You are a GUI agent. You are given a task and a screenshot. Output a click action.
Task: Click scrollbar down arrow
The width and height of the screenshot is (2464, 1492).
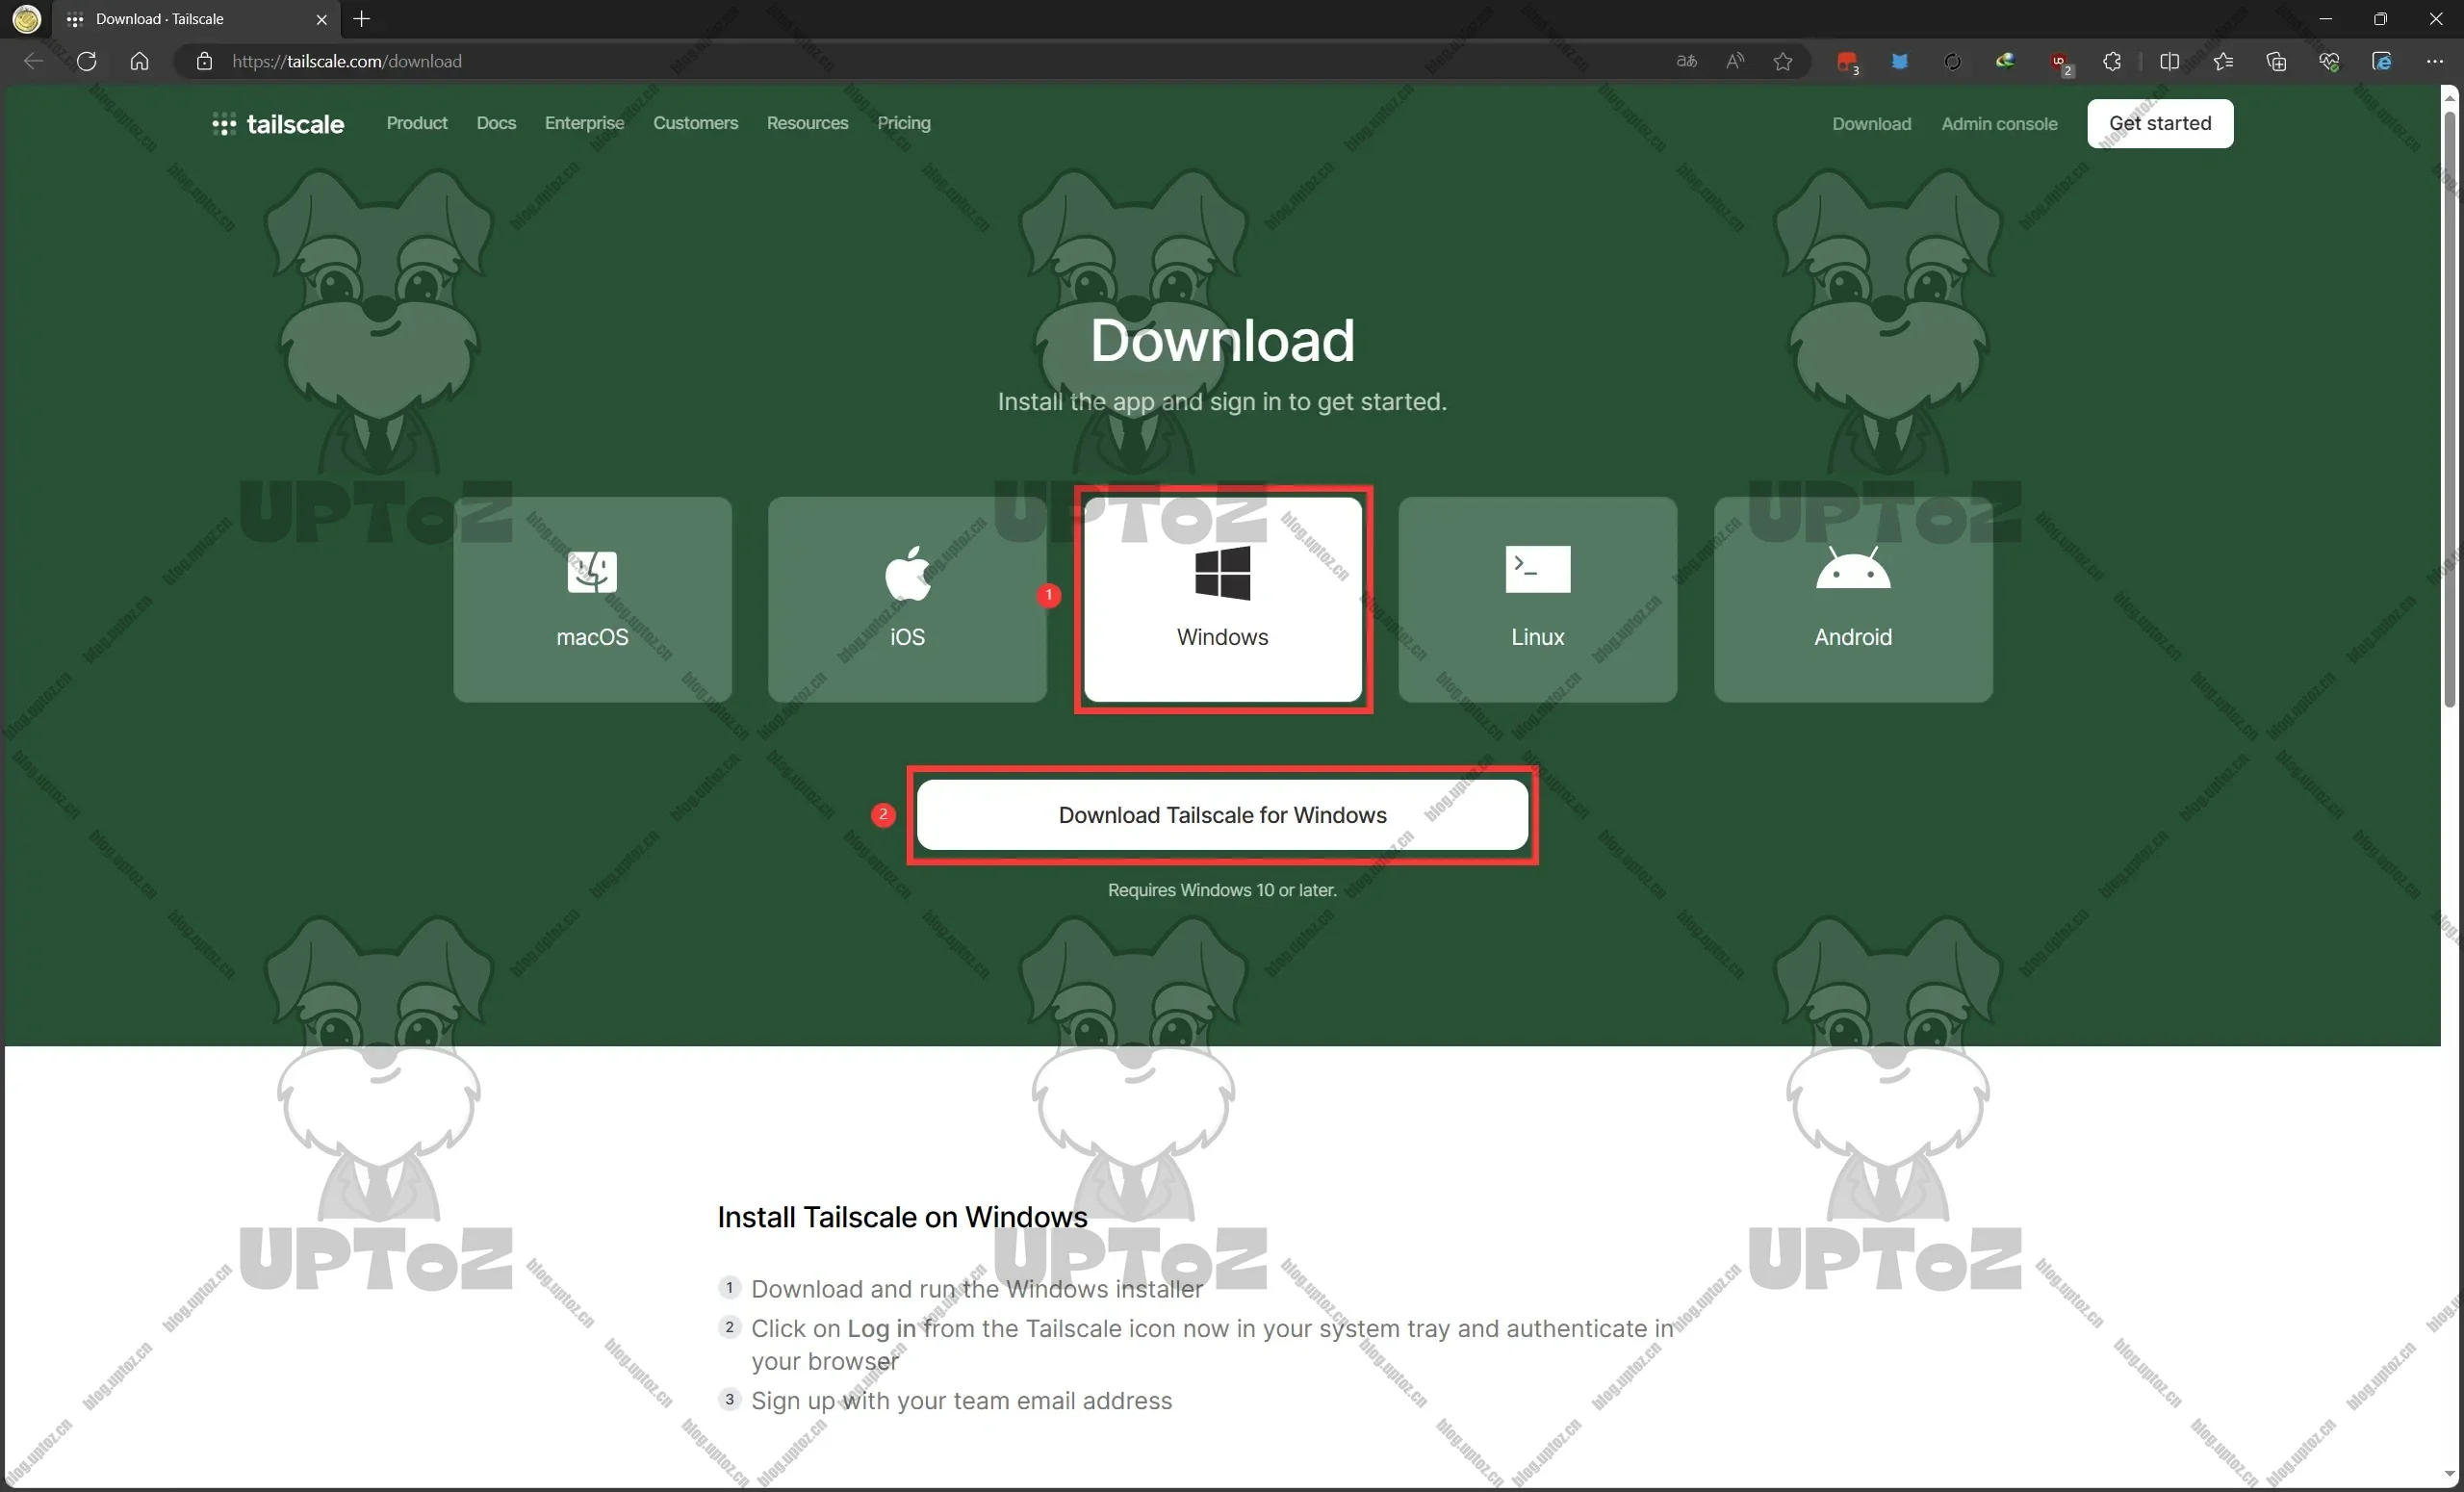(2450, 1474)
